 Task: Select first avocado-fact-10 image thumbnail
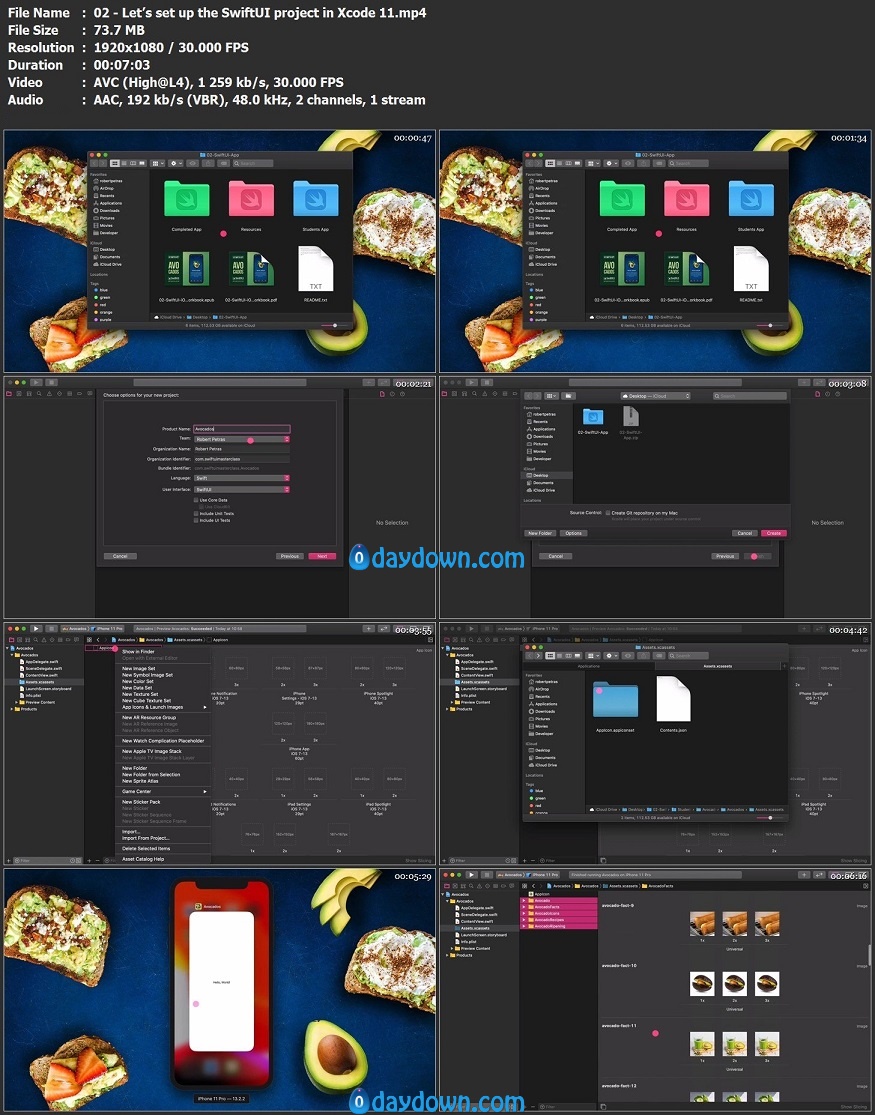click(702, 983)
